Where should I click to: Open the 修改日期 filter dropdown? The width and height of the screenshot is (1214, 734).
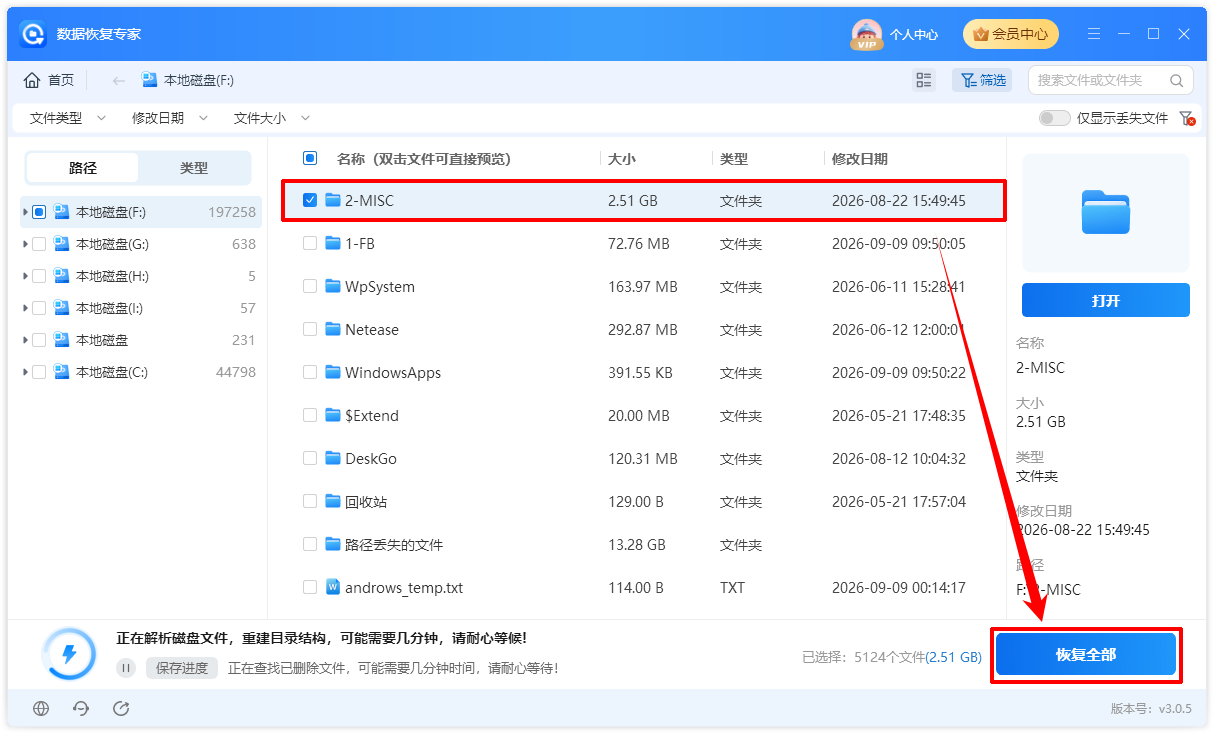170,118
